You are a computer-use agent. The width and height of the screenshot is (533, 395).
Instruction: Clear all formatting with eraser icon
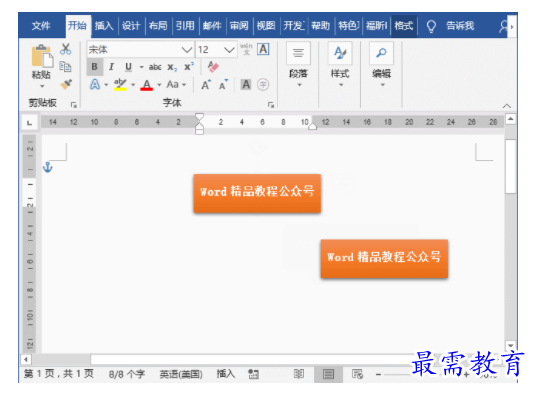coord(213,67)
